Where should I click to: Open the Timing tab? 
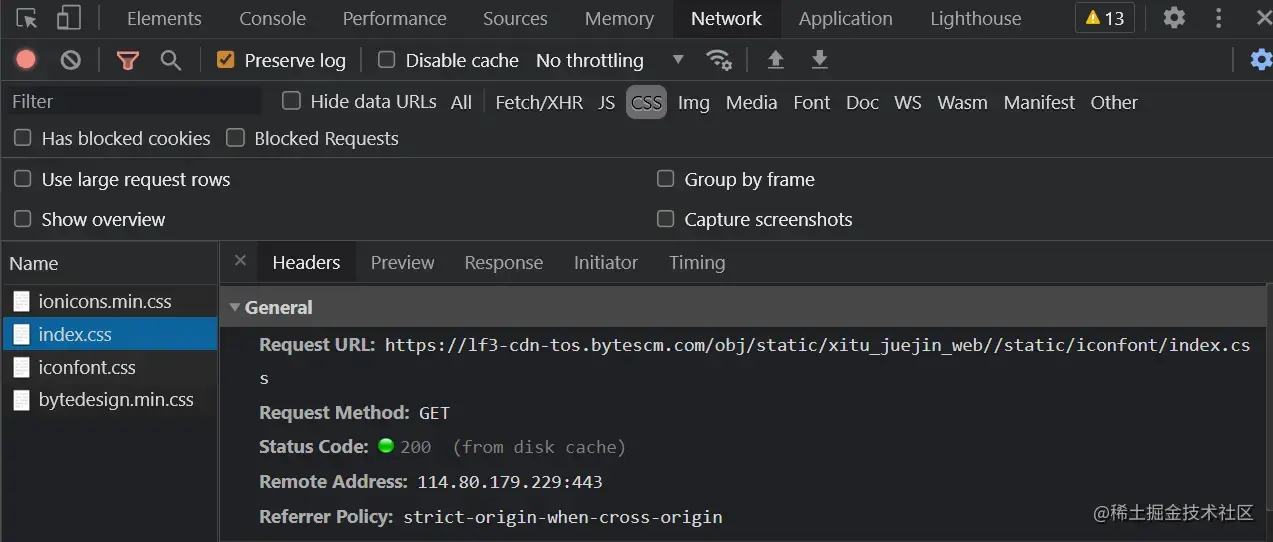pyautogui.click(x=697, y=262)
